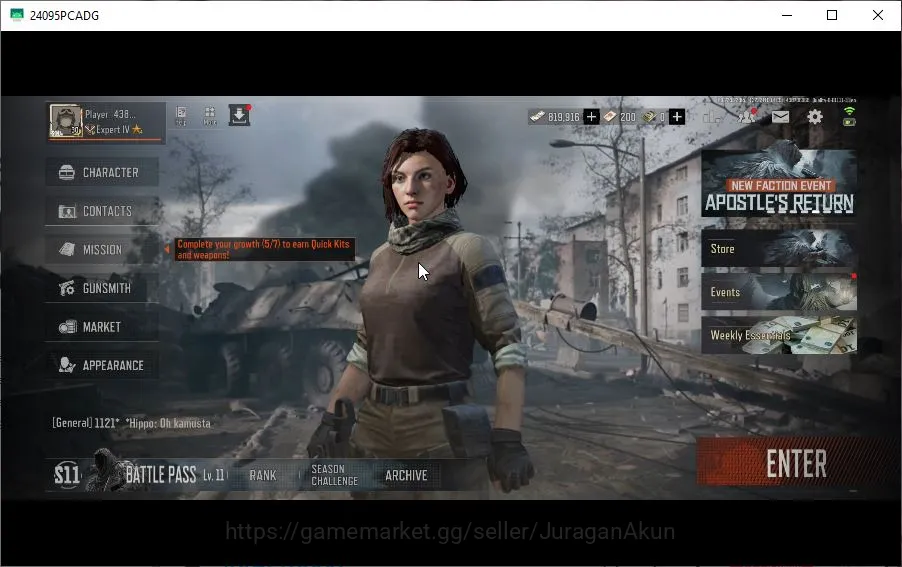Select the 819,916 cash balance
Image resolution: width=902 pixels, height=567 pixels.
pos(556,117)
